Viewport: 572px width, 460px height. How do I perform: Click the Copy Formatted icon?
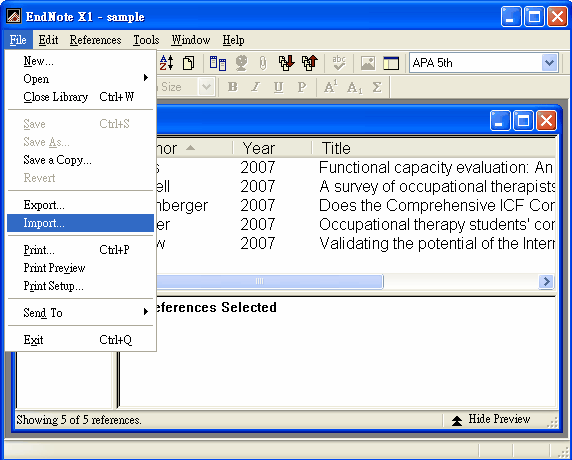(188, 63)
